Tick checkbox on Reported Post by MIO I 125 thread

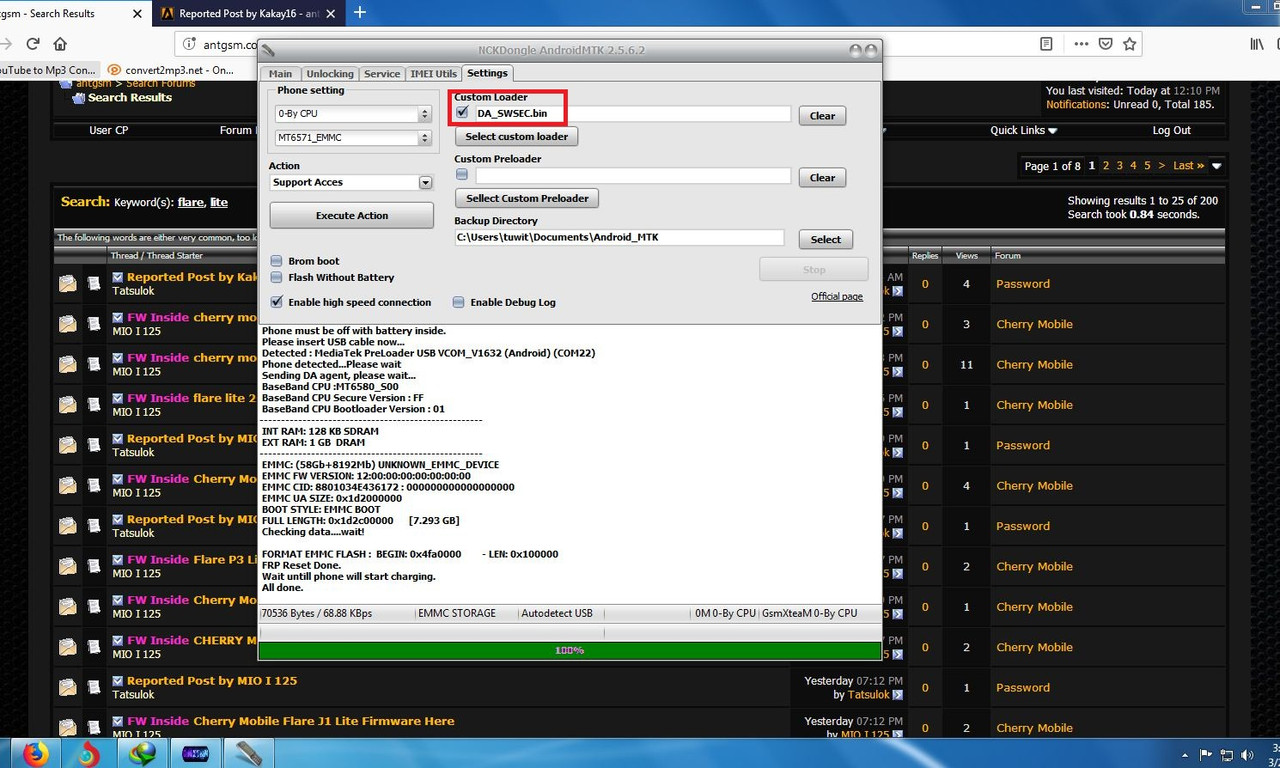click(118, 681)
